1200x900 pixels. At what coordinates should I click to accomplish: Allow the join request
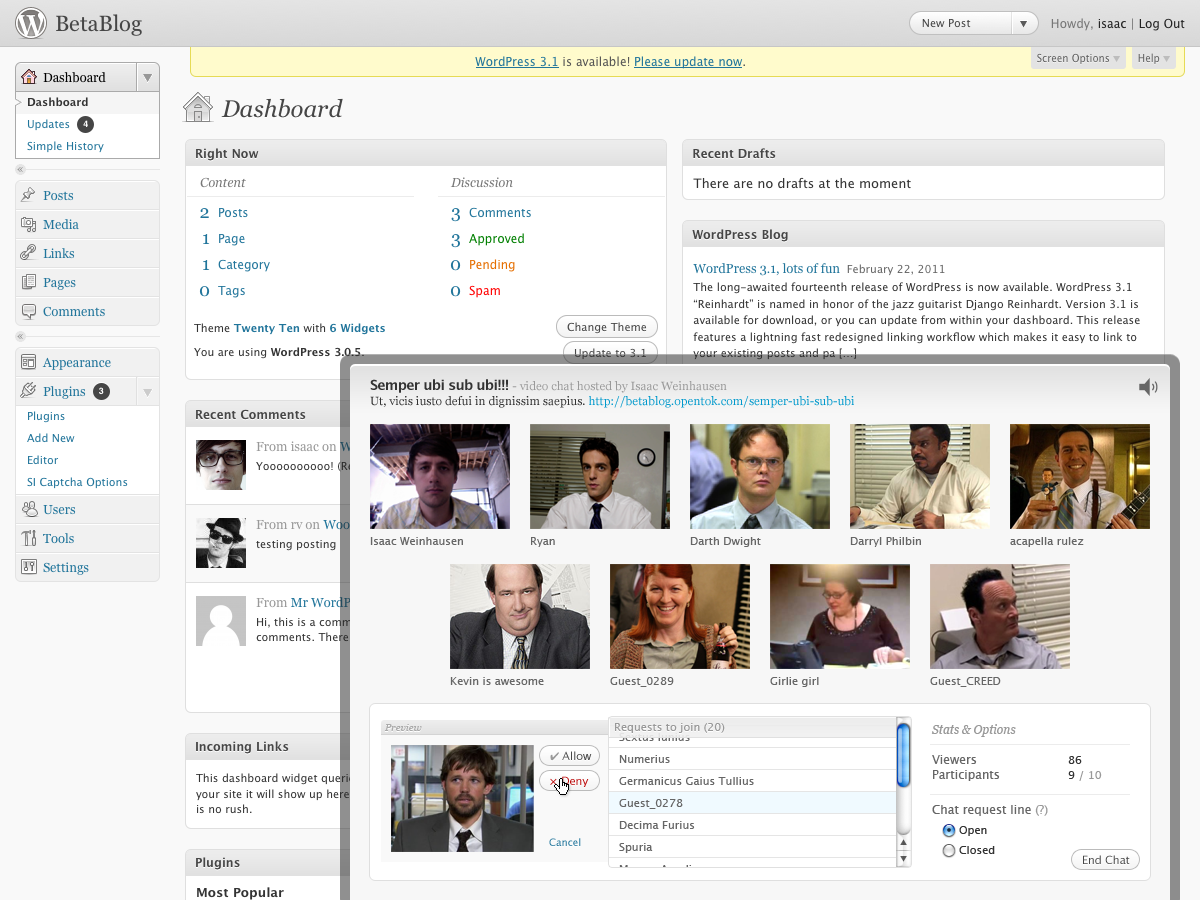click(x=570, y=756)
